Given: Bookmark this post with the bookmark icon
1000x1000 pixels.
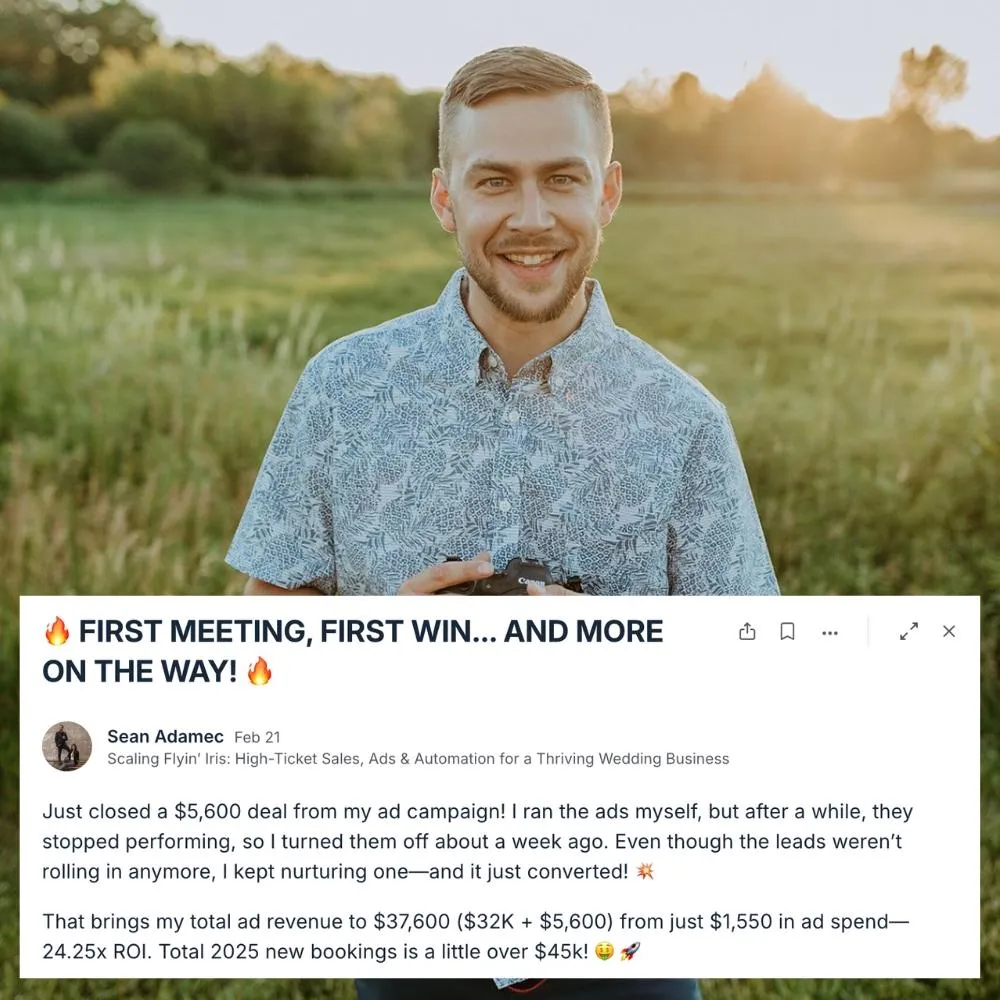Looking at the screenshot, I should click(788, 631).
